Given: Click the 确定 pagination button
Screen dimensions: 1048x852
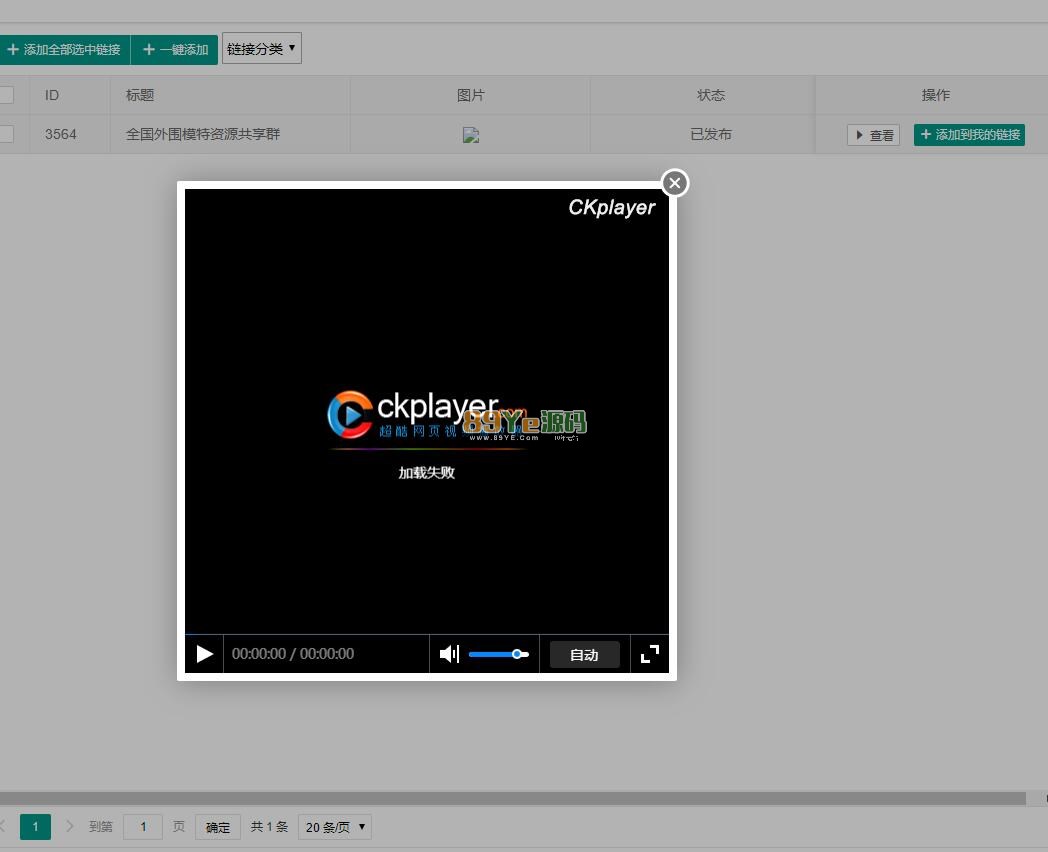Looking at the screenshot, I should 218,827.
